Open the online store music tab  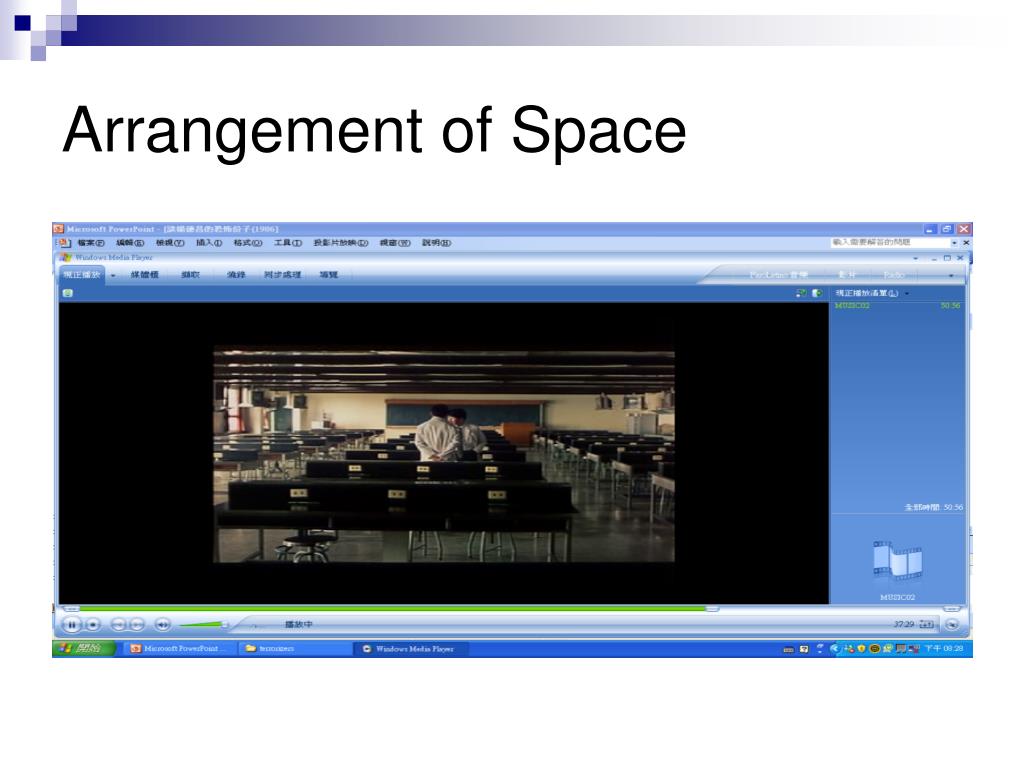[x=778, y=275]
